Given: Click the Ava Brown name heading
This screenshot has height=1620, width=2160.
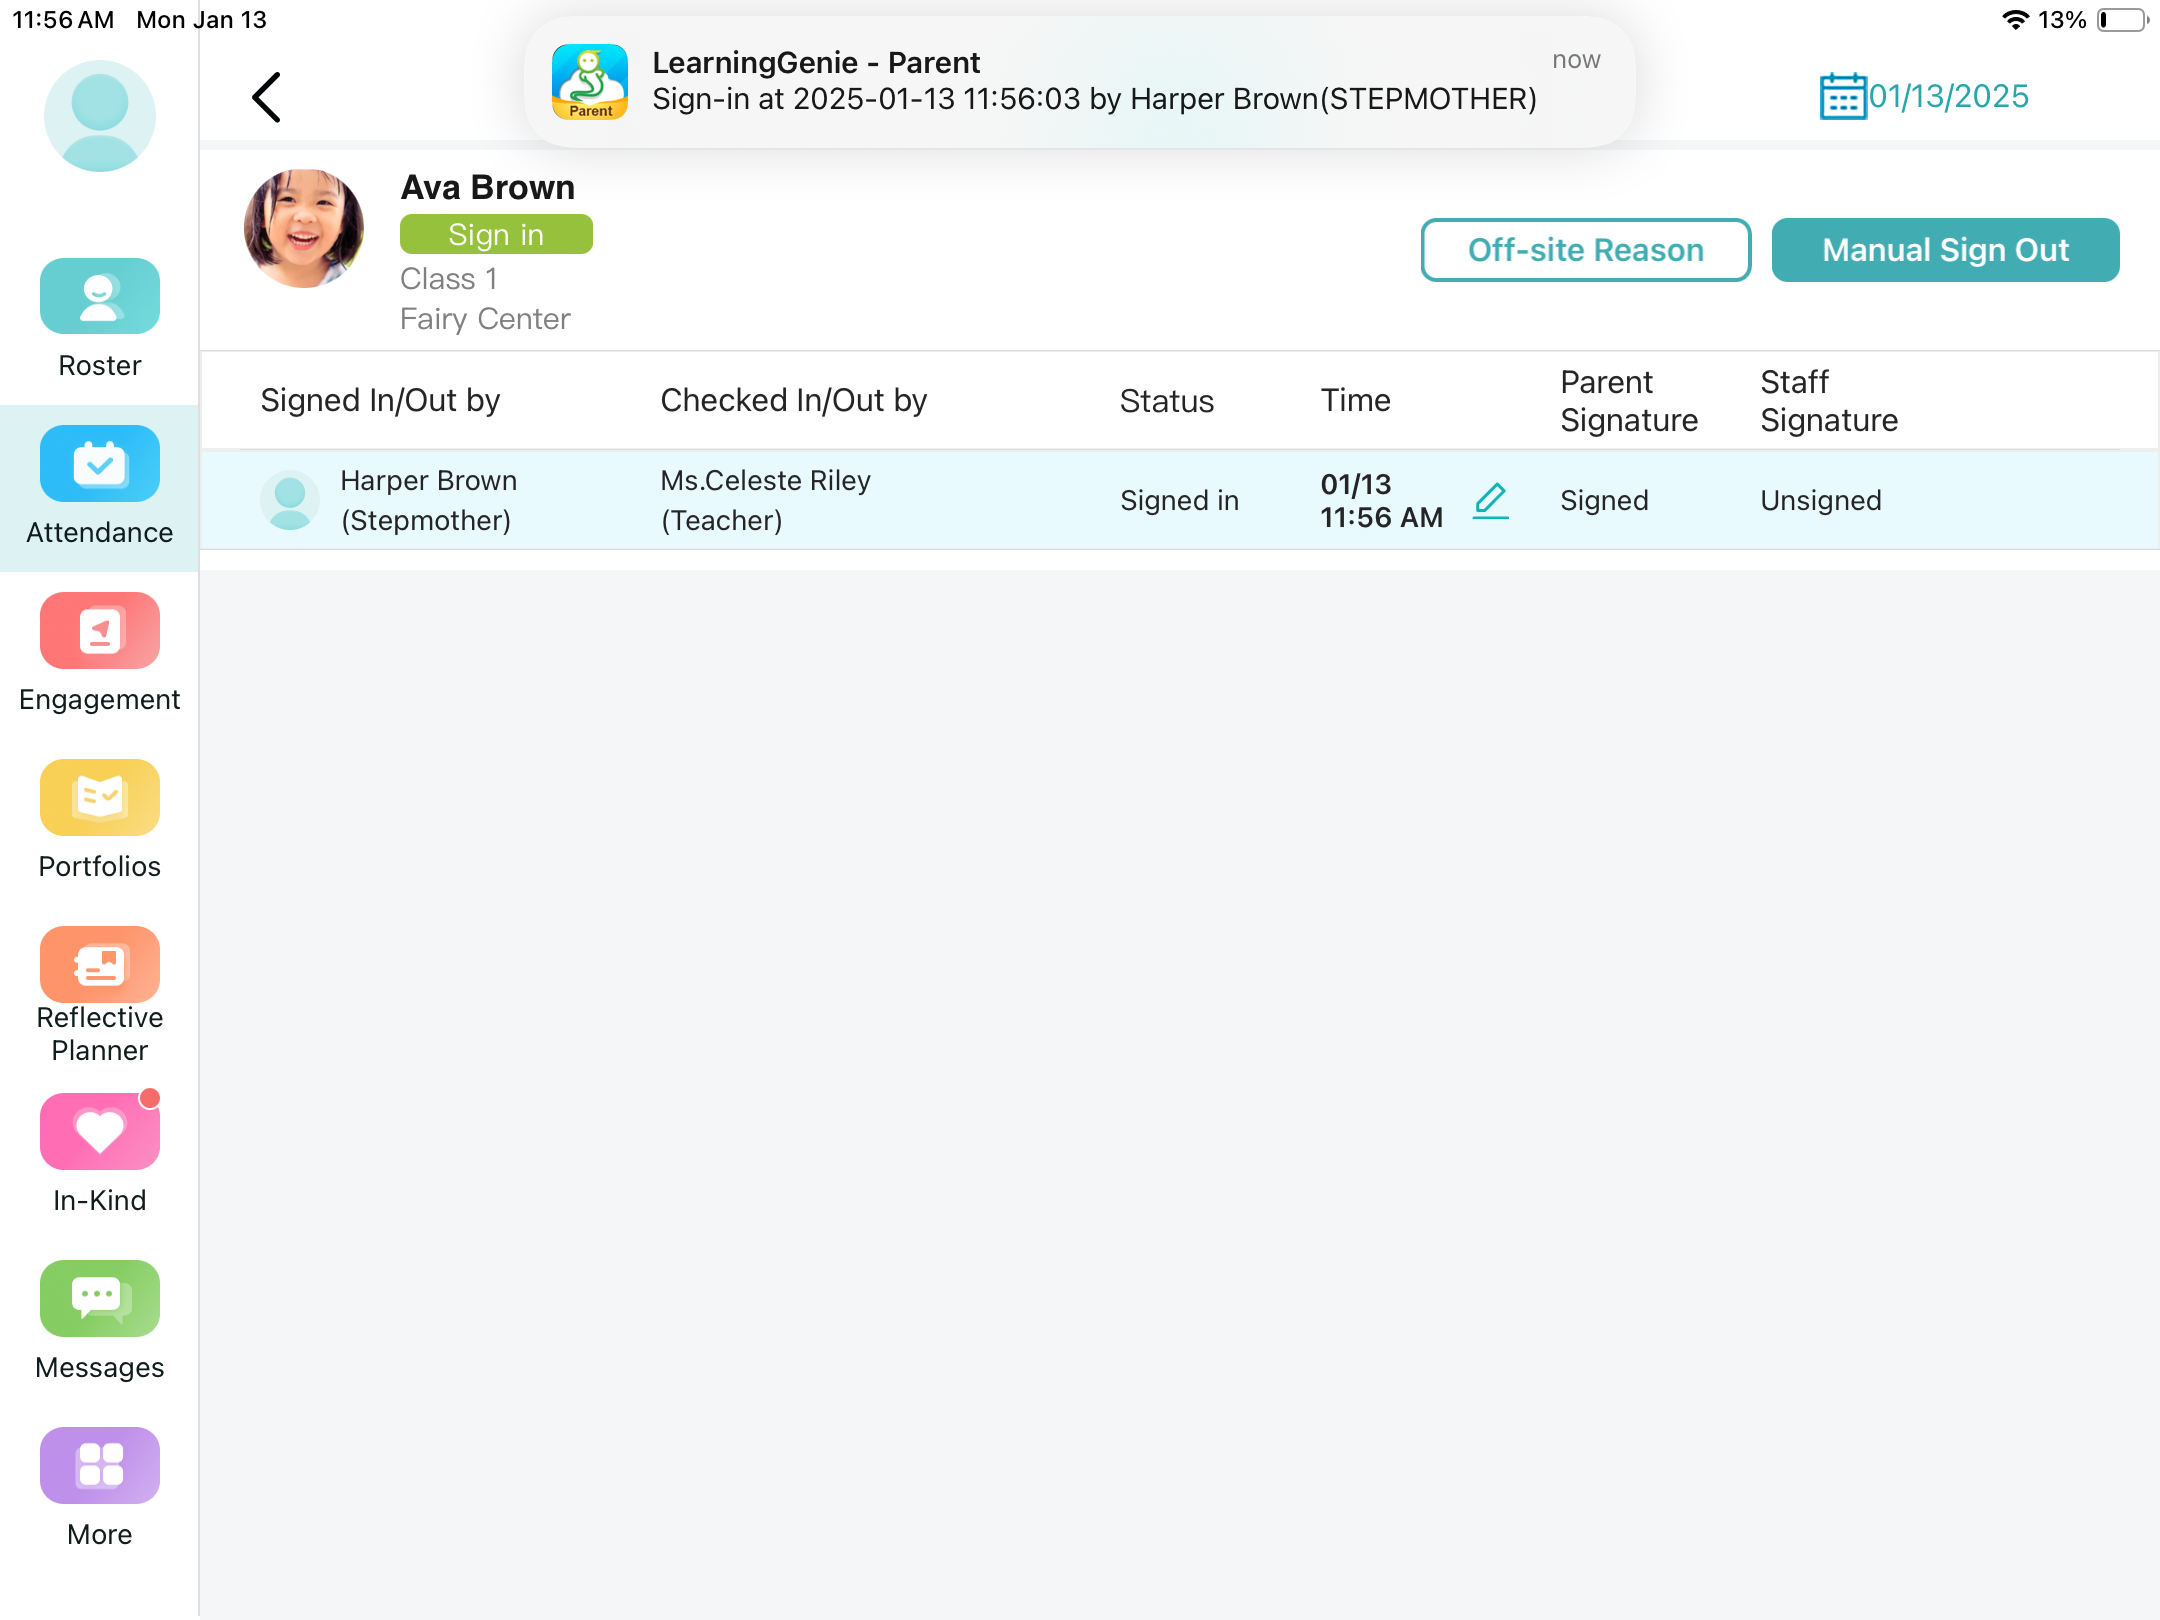Looking at the screenshot, I should tap(488, 187).
